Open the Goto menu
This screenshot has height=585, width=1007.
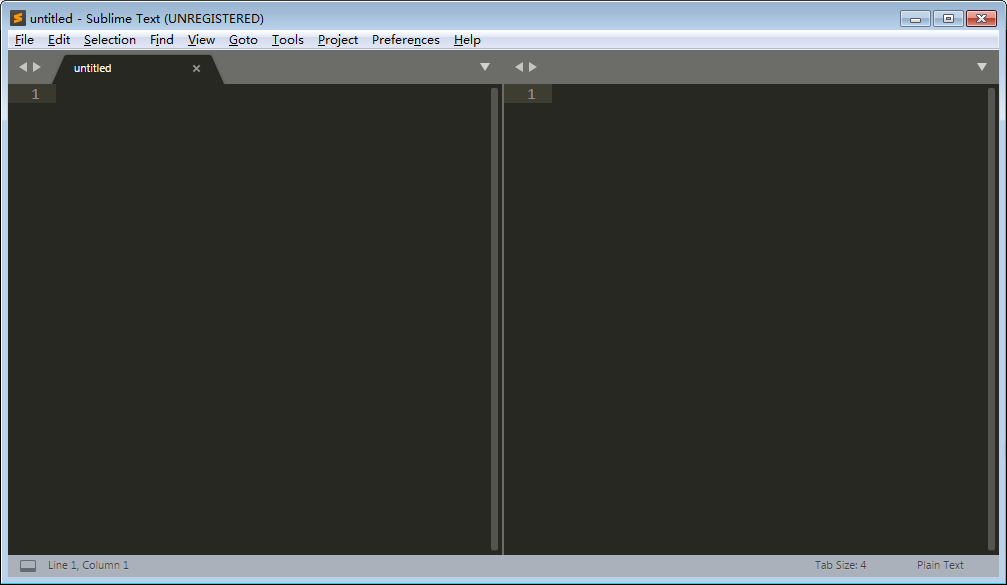point(243,40)
